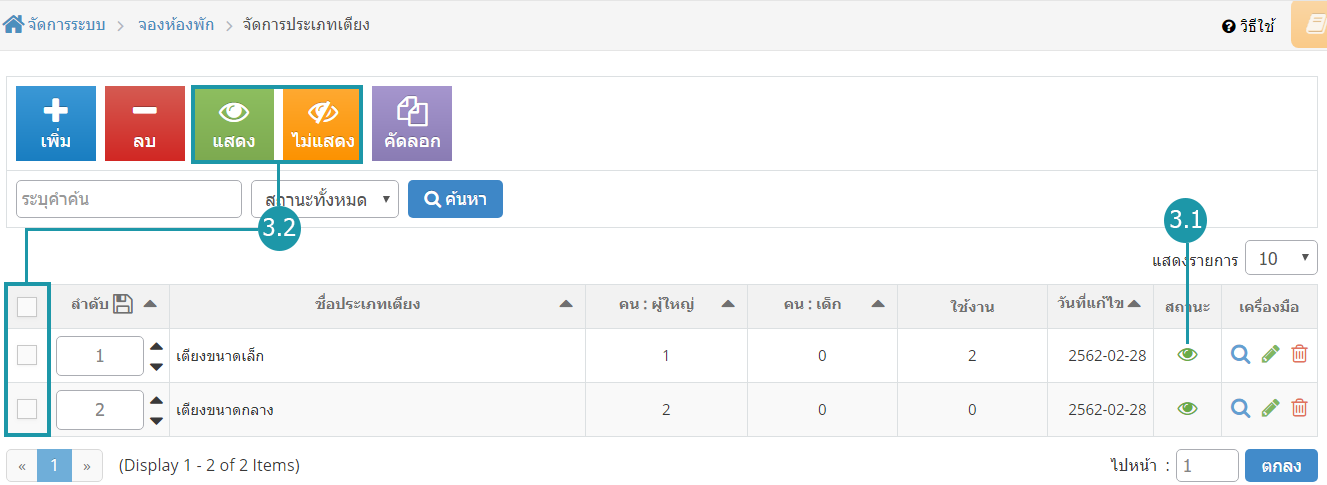Click the magnifier view icon for เตียงขนาดเล็ก
This screenshot has height=485, width=1327.
[x=1241, y=354]
